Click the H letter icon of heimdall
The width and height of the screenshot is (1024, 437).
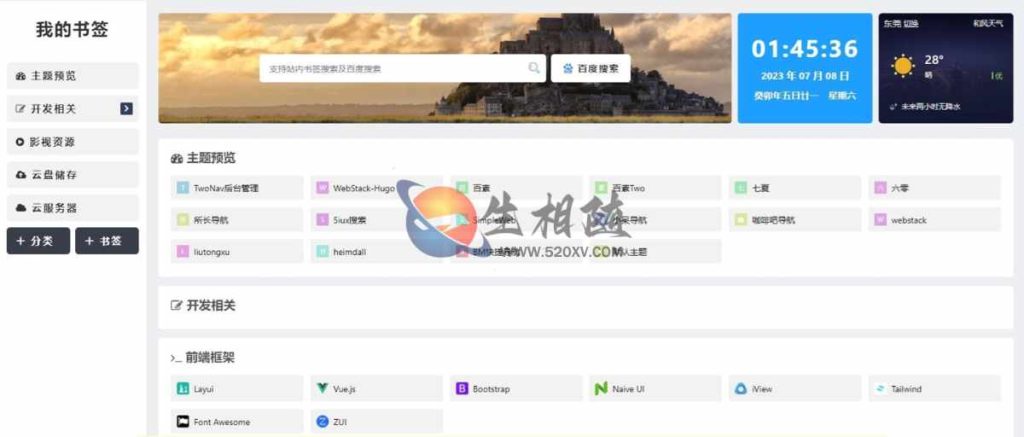(322, 251)
